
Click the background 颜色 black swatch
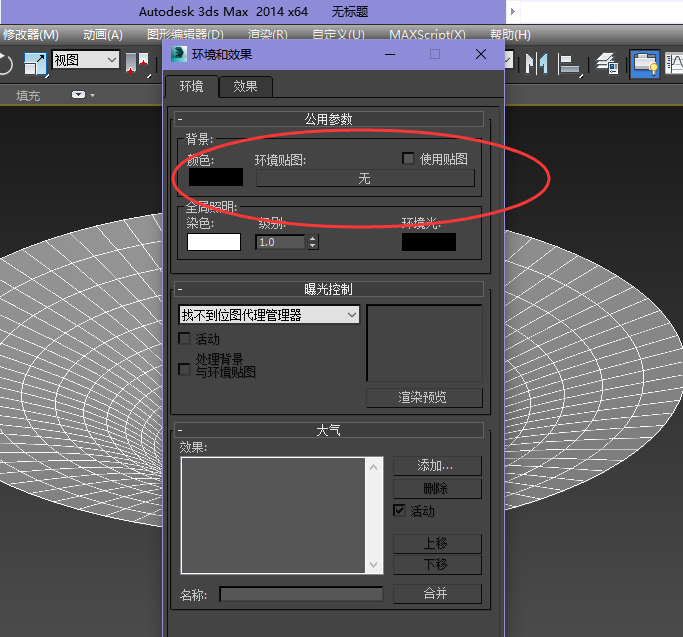(x=216, y=177)
